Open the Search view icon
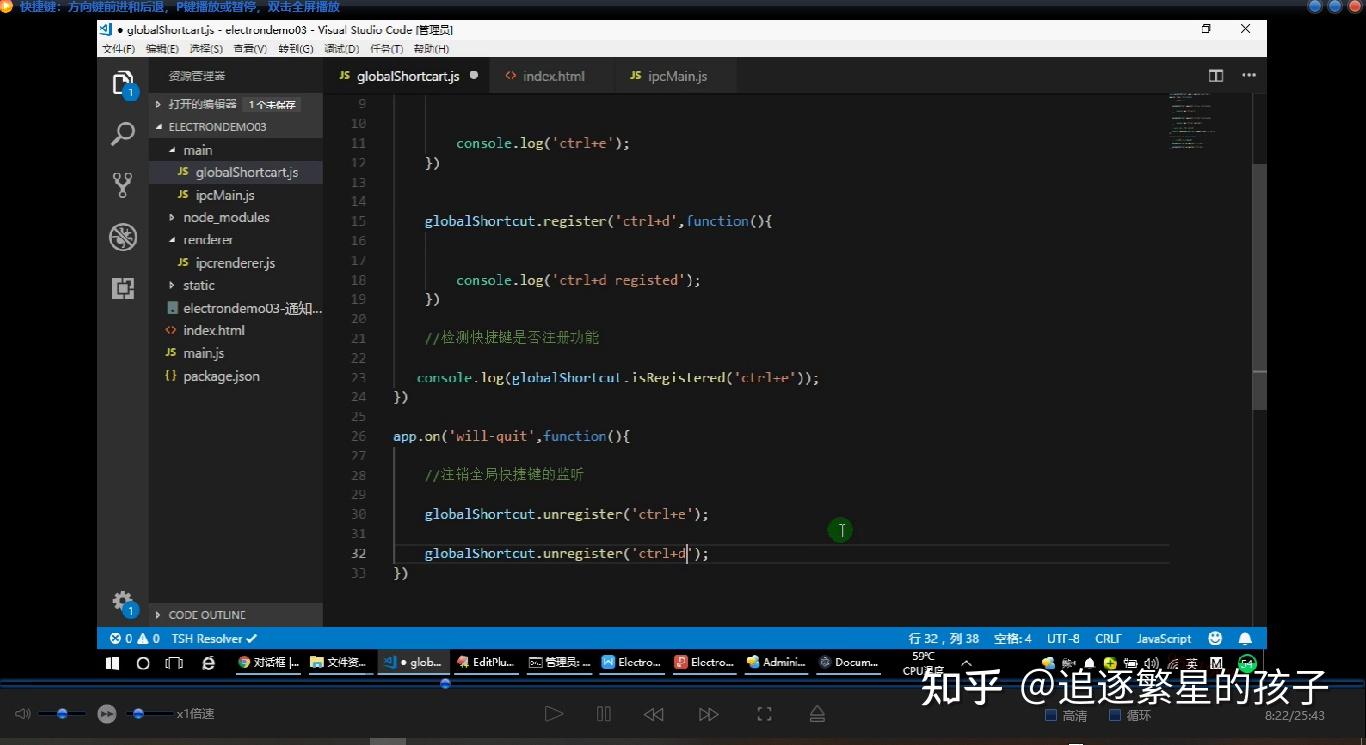The image size is (1366, 745). [x=122, y=133]
